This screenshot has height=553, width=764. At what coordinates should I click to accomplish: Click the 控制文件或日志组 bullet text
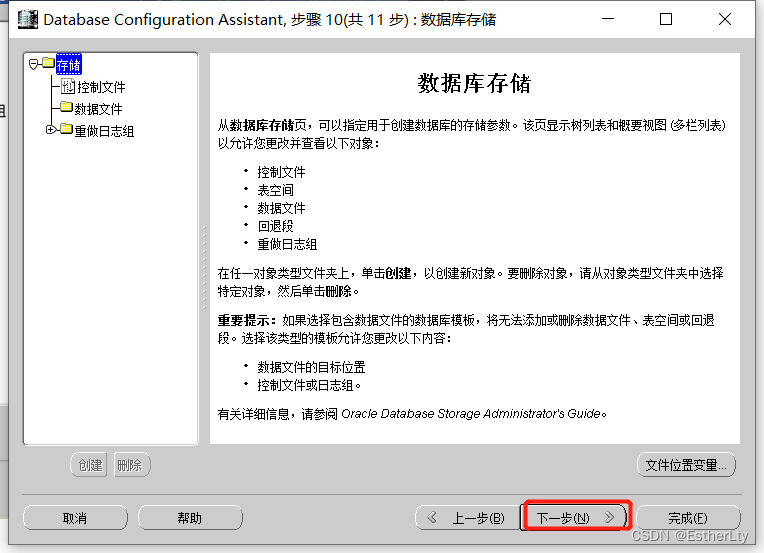coord(305,385)
